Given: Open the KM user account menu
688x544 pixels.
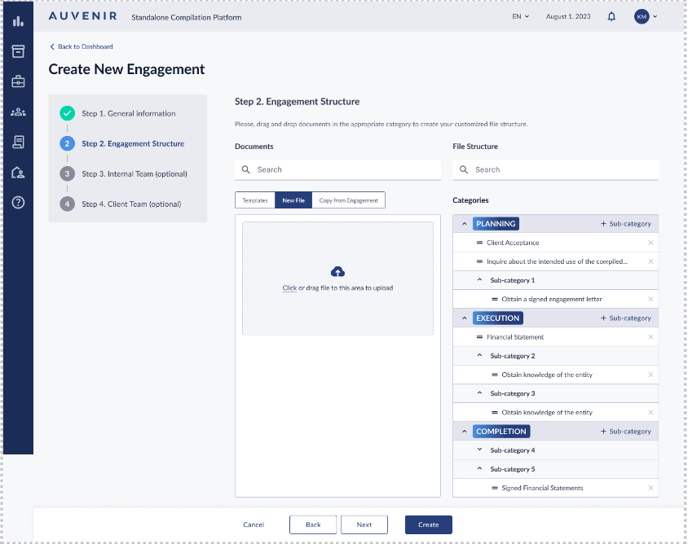Looking at the screenshot, I should tap(645, 17).
